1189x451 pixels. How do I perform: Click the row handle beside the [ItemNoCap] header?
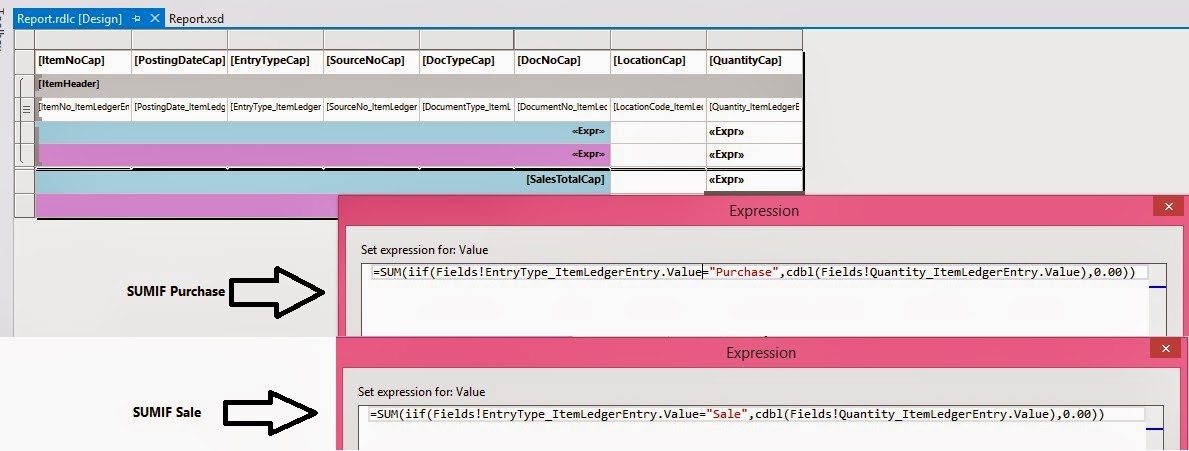[26, 61]
